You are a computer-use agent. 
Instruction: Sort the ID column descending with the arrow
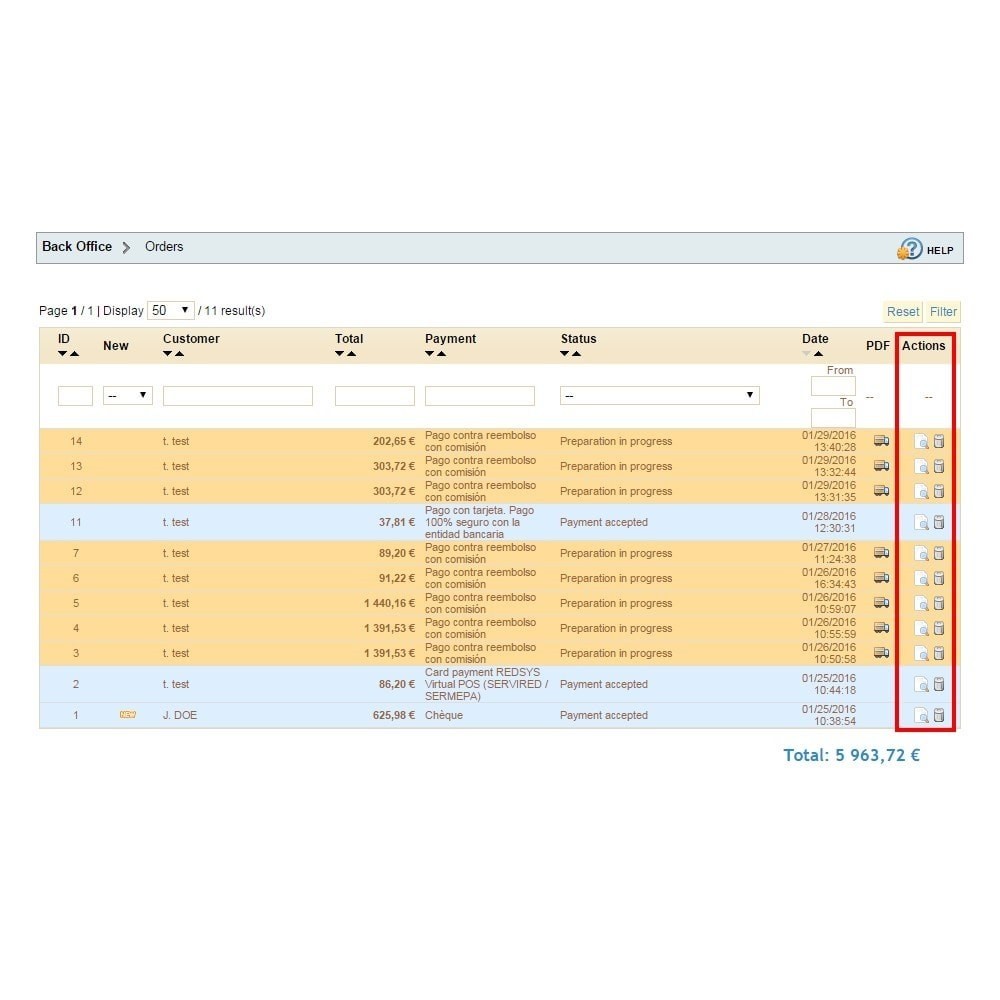pos(62,354)
